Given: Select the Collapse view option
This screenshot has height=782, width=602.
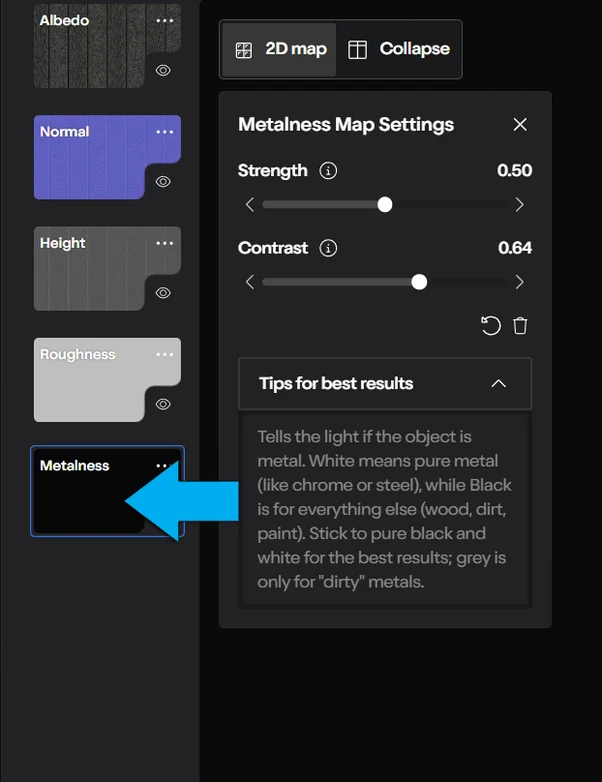Looking at the screenshot, I should click(x=399, y=49).
